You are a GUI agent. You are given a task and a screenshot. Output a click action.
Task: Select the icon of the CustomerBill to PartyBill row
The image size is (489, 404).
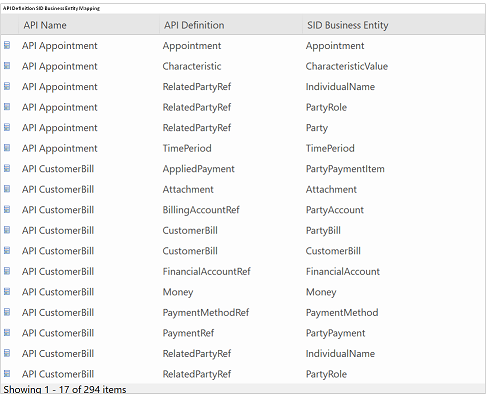click(x=7, y=230)
